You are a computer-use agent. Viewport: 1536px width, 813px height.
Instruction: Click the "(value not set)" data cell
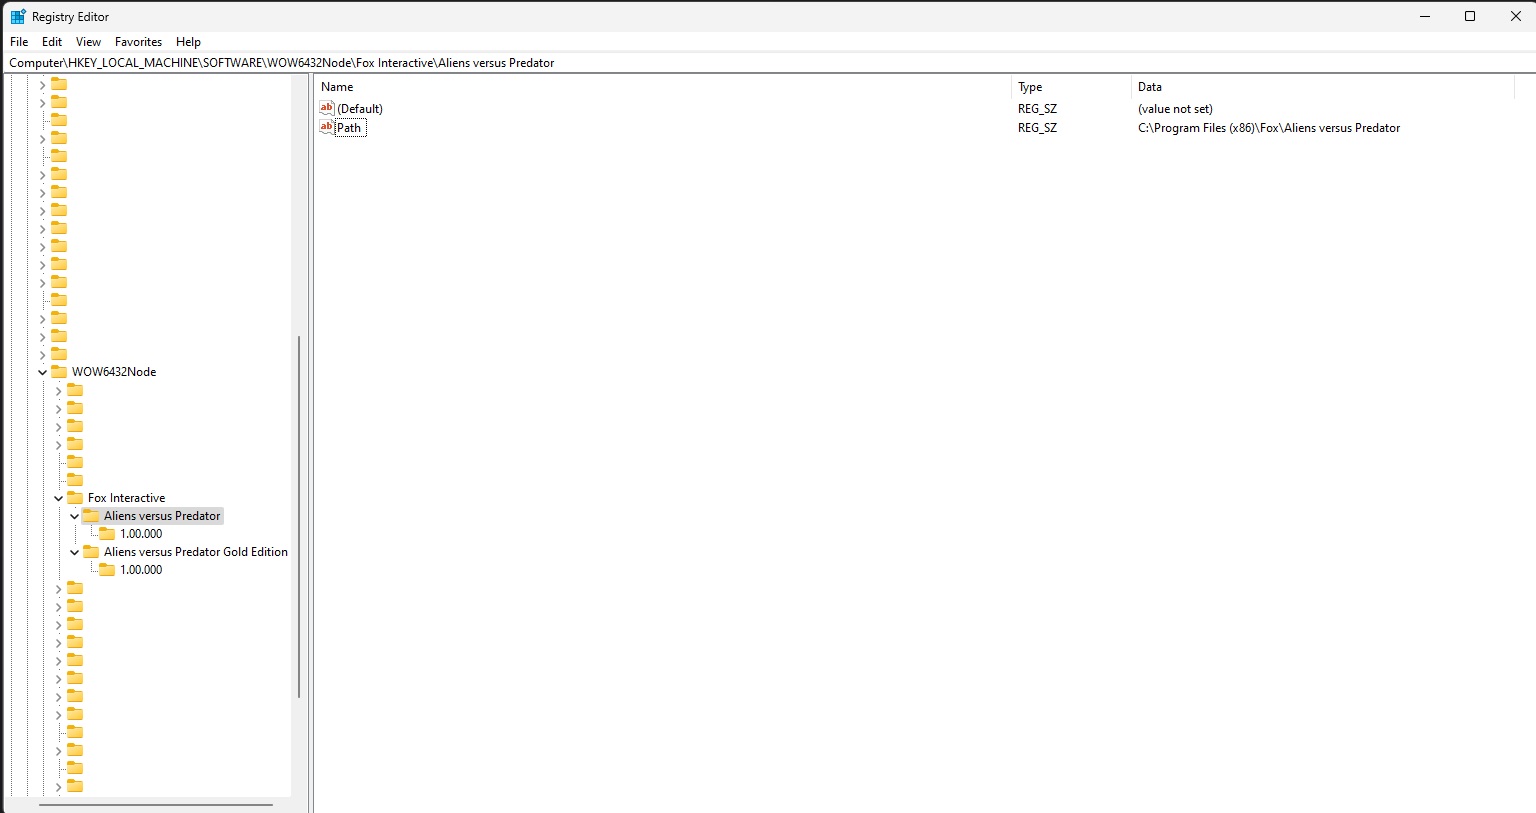[x=1175, y=109]
